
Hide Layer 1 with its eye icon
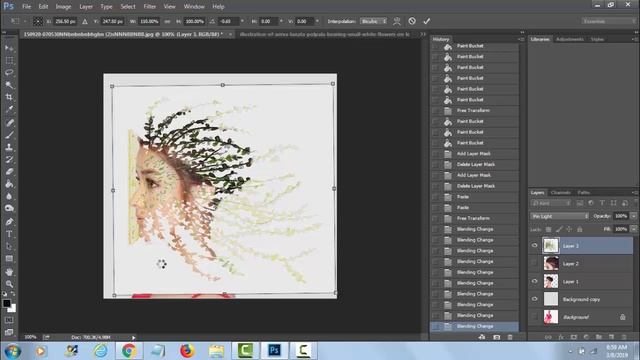[x=534, y=281]
